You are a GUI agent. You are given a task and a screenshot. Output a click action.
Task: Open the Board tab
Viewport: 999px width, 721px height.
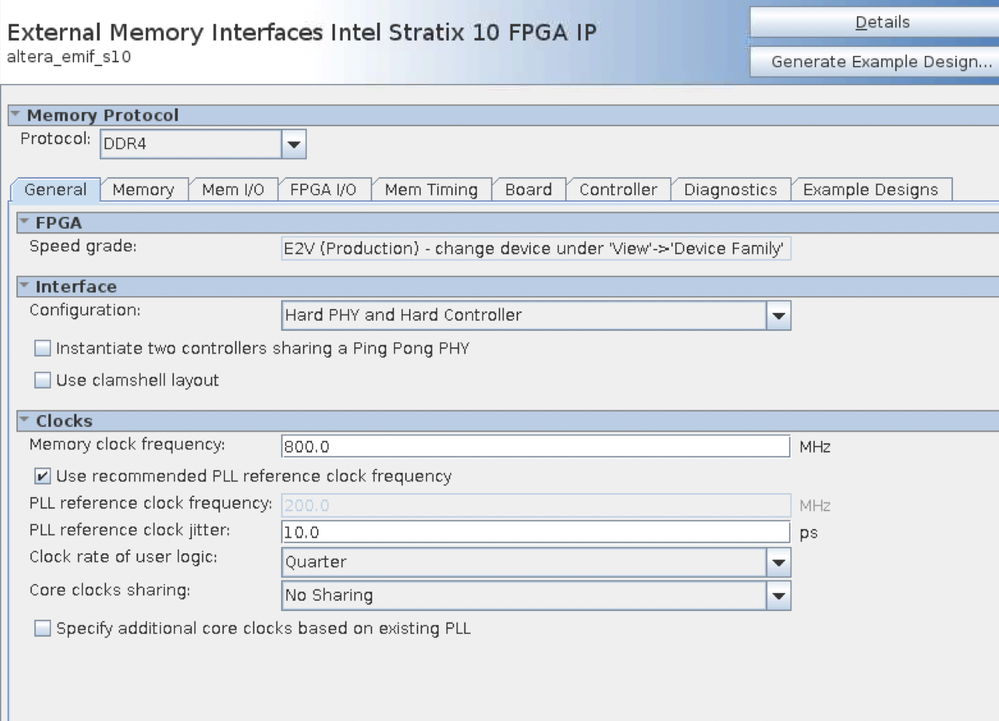528,190
